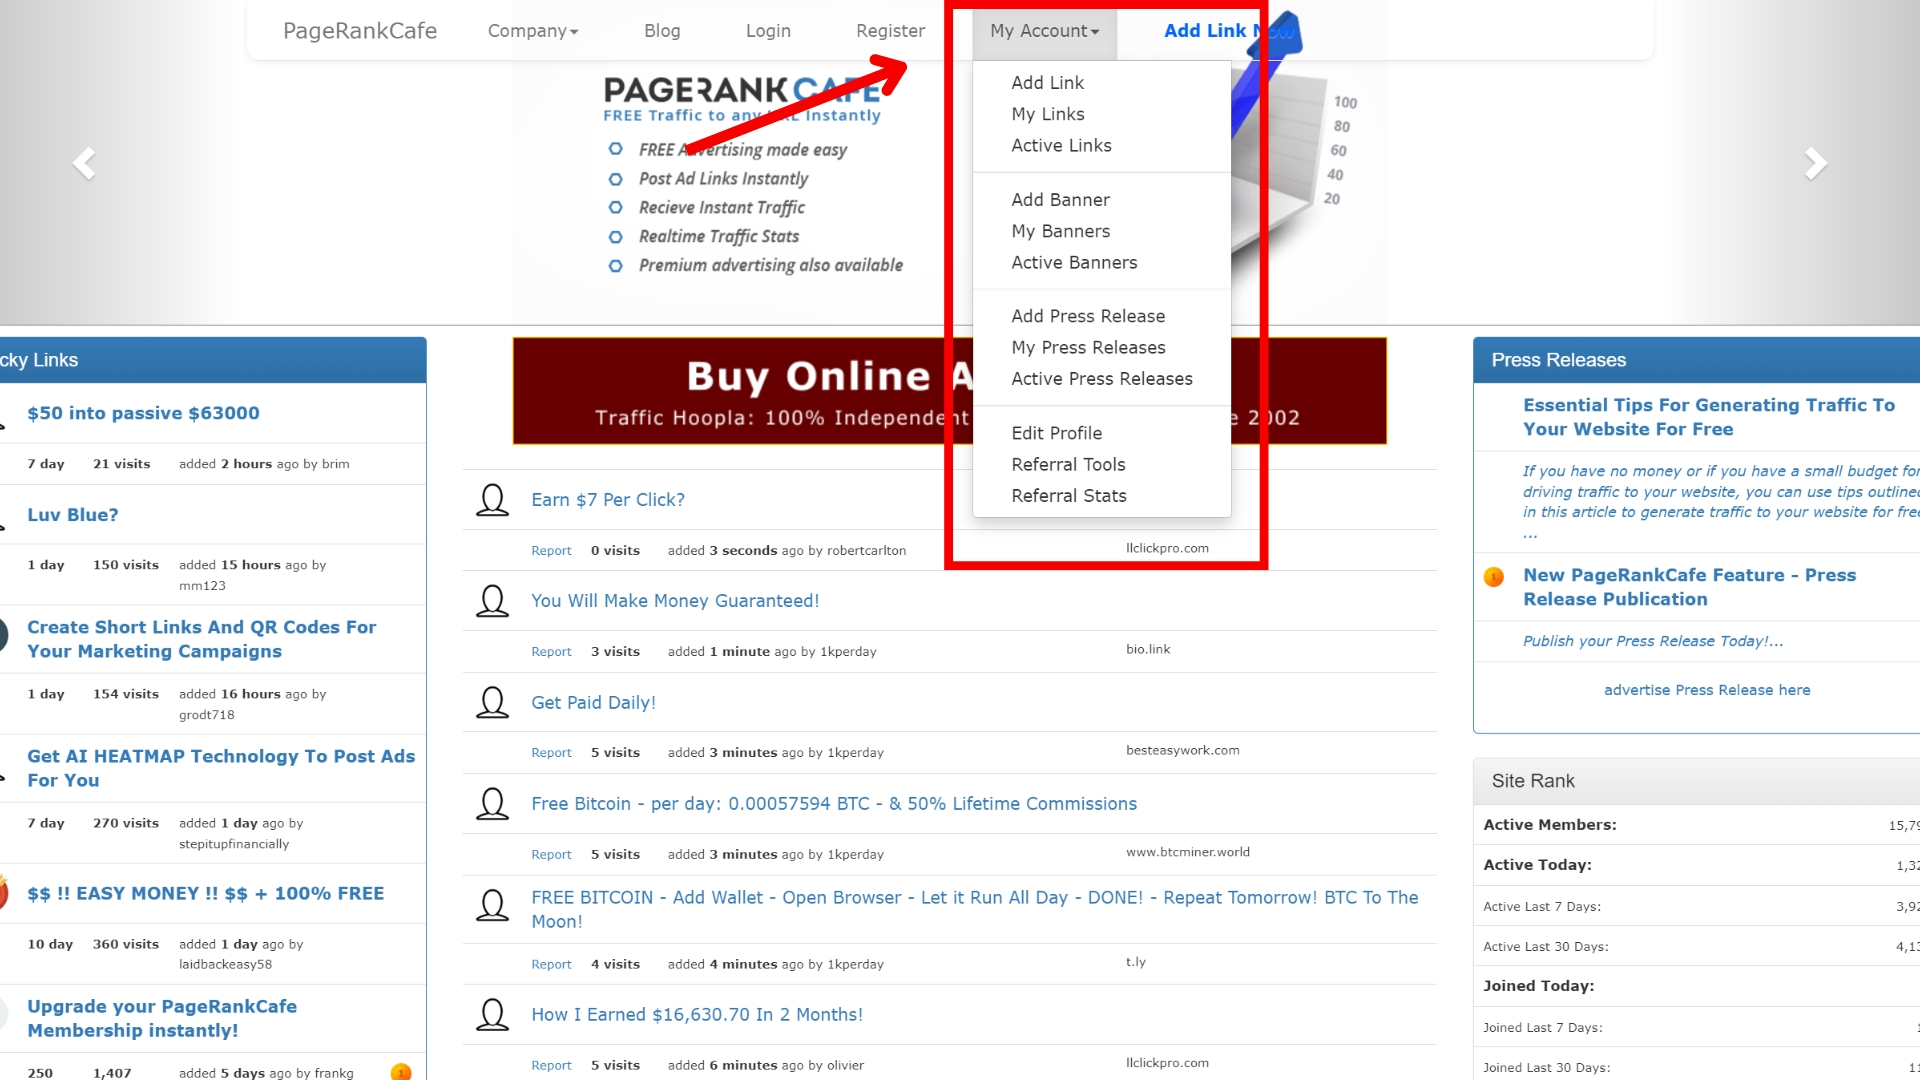This screenshot has height=1080, width=1920.
Task: Click the Edit Profile menu option
Action: tap(1055, 433)
